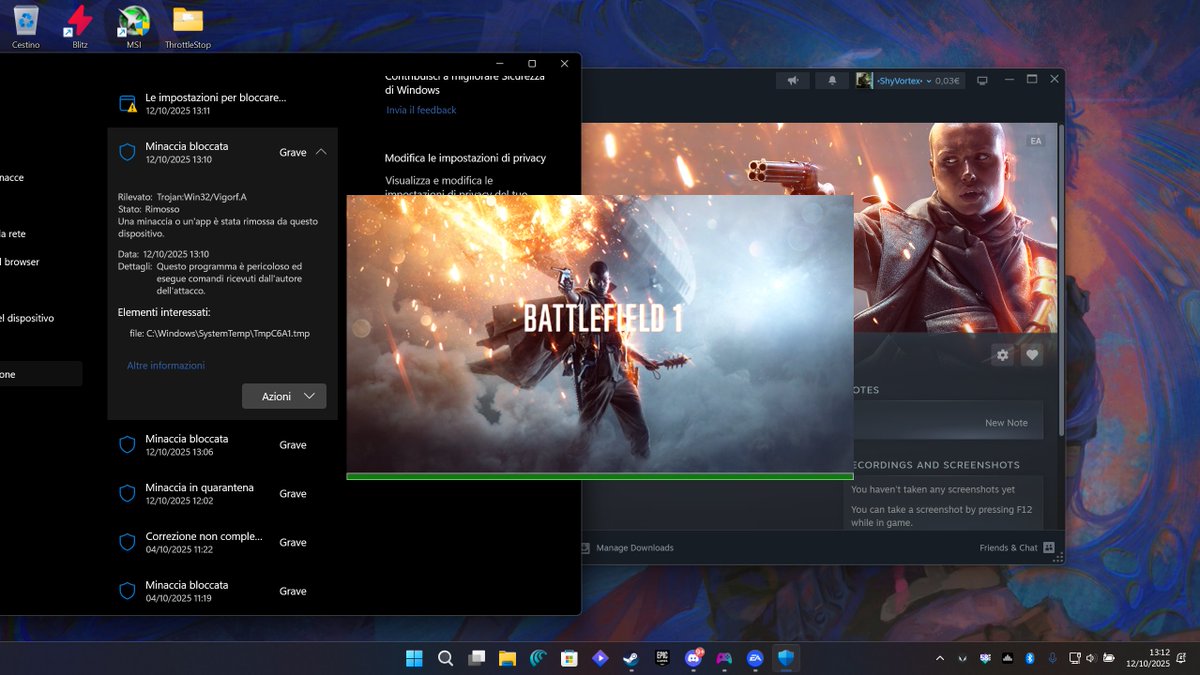The height and width of the screenshot is (675, 1200).
Task: Expand Minaccia bloccata 12/10/2025 13:06 entry
Action: (222, 445)
